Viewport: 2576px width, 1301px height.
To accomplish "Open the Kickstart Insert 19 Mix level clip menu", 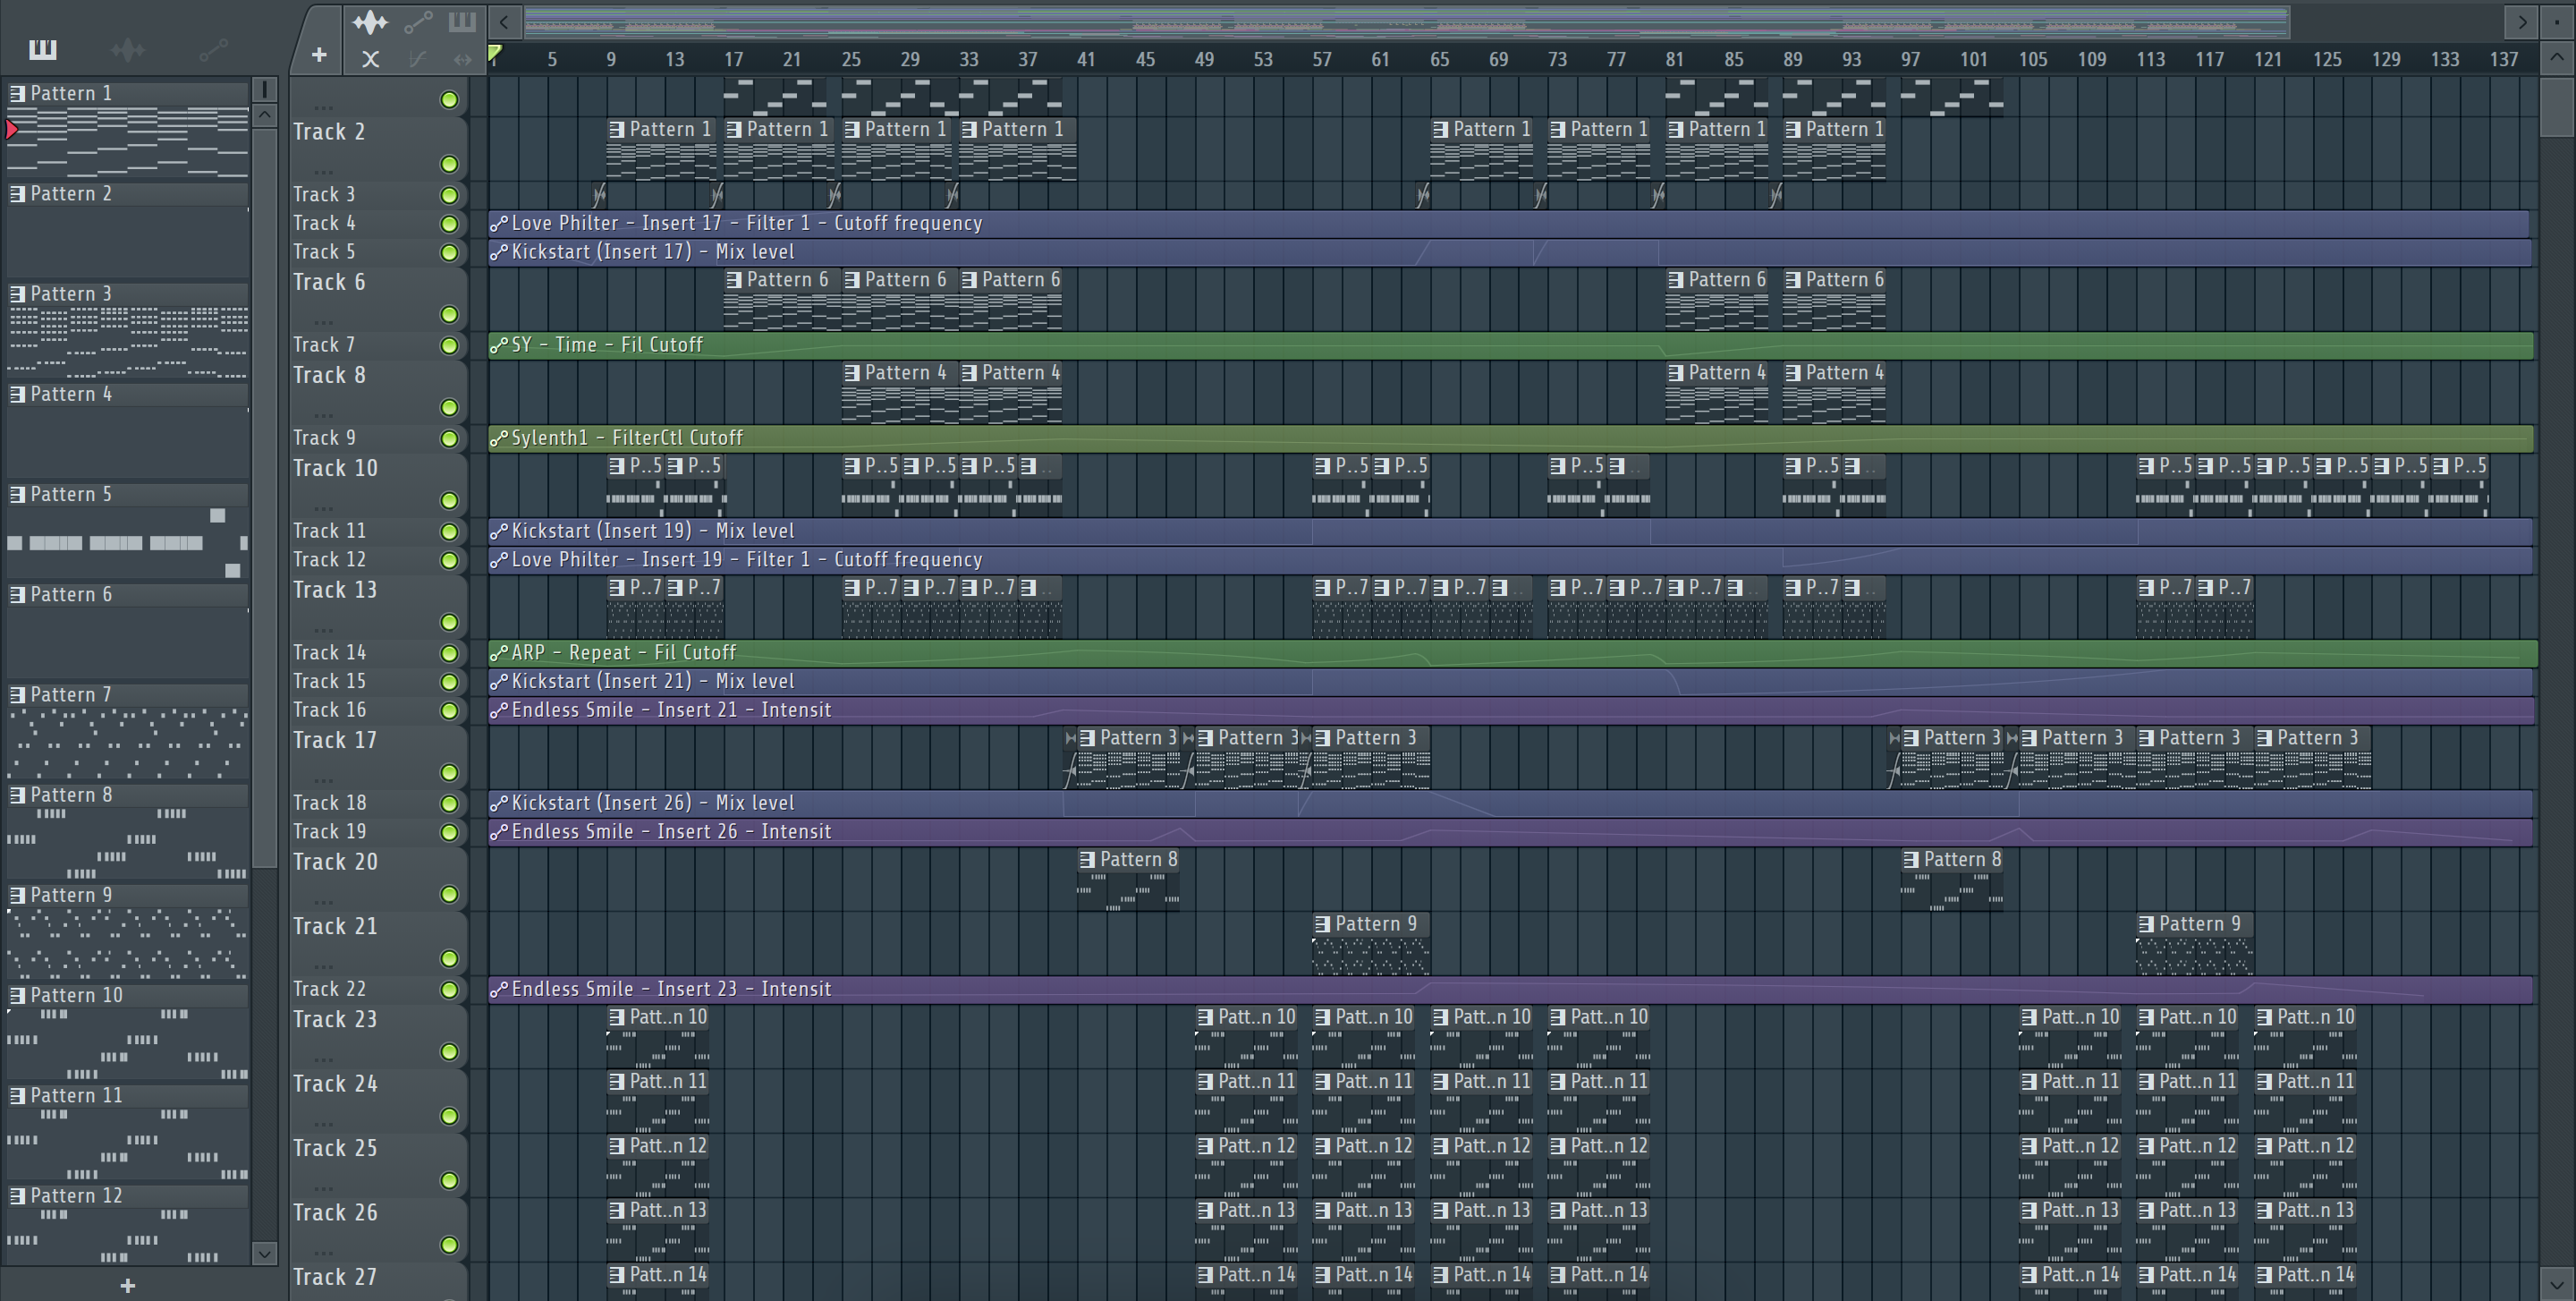I will click(x=499, y=531).
